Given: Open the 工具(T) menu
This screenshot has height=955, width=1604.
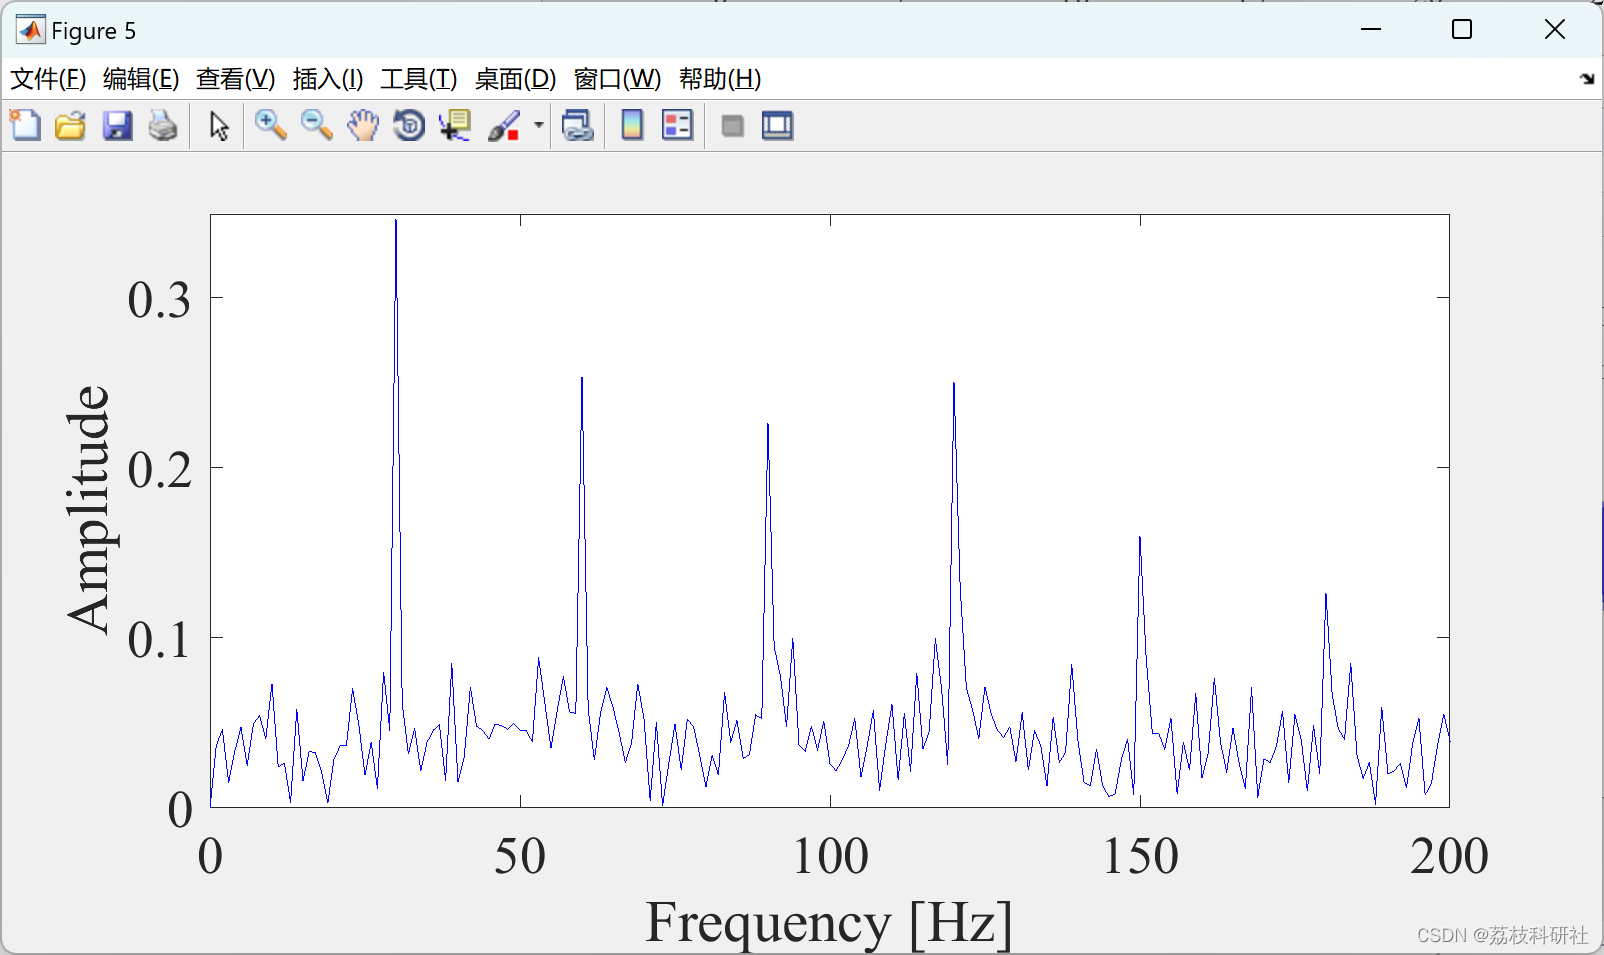Looking at the screenshot, I should (419, 79).
